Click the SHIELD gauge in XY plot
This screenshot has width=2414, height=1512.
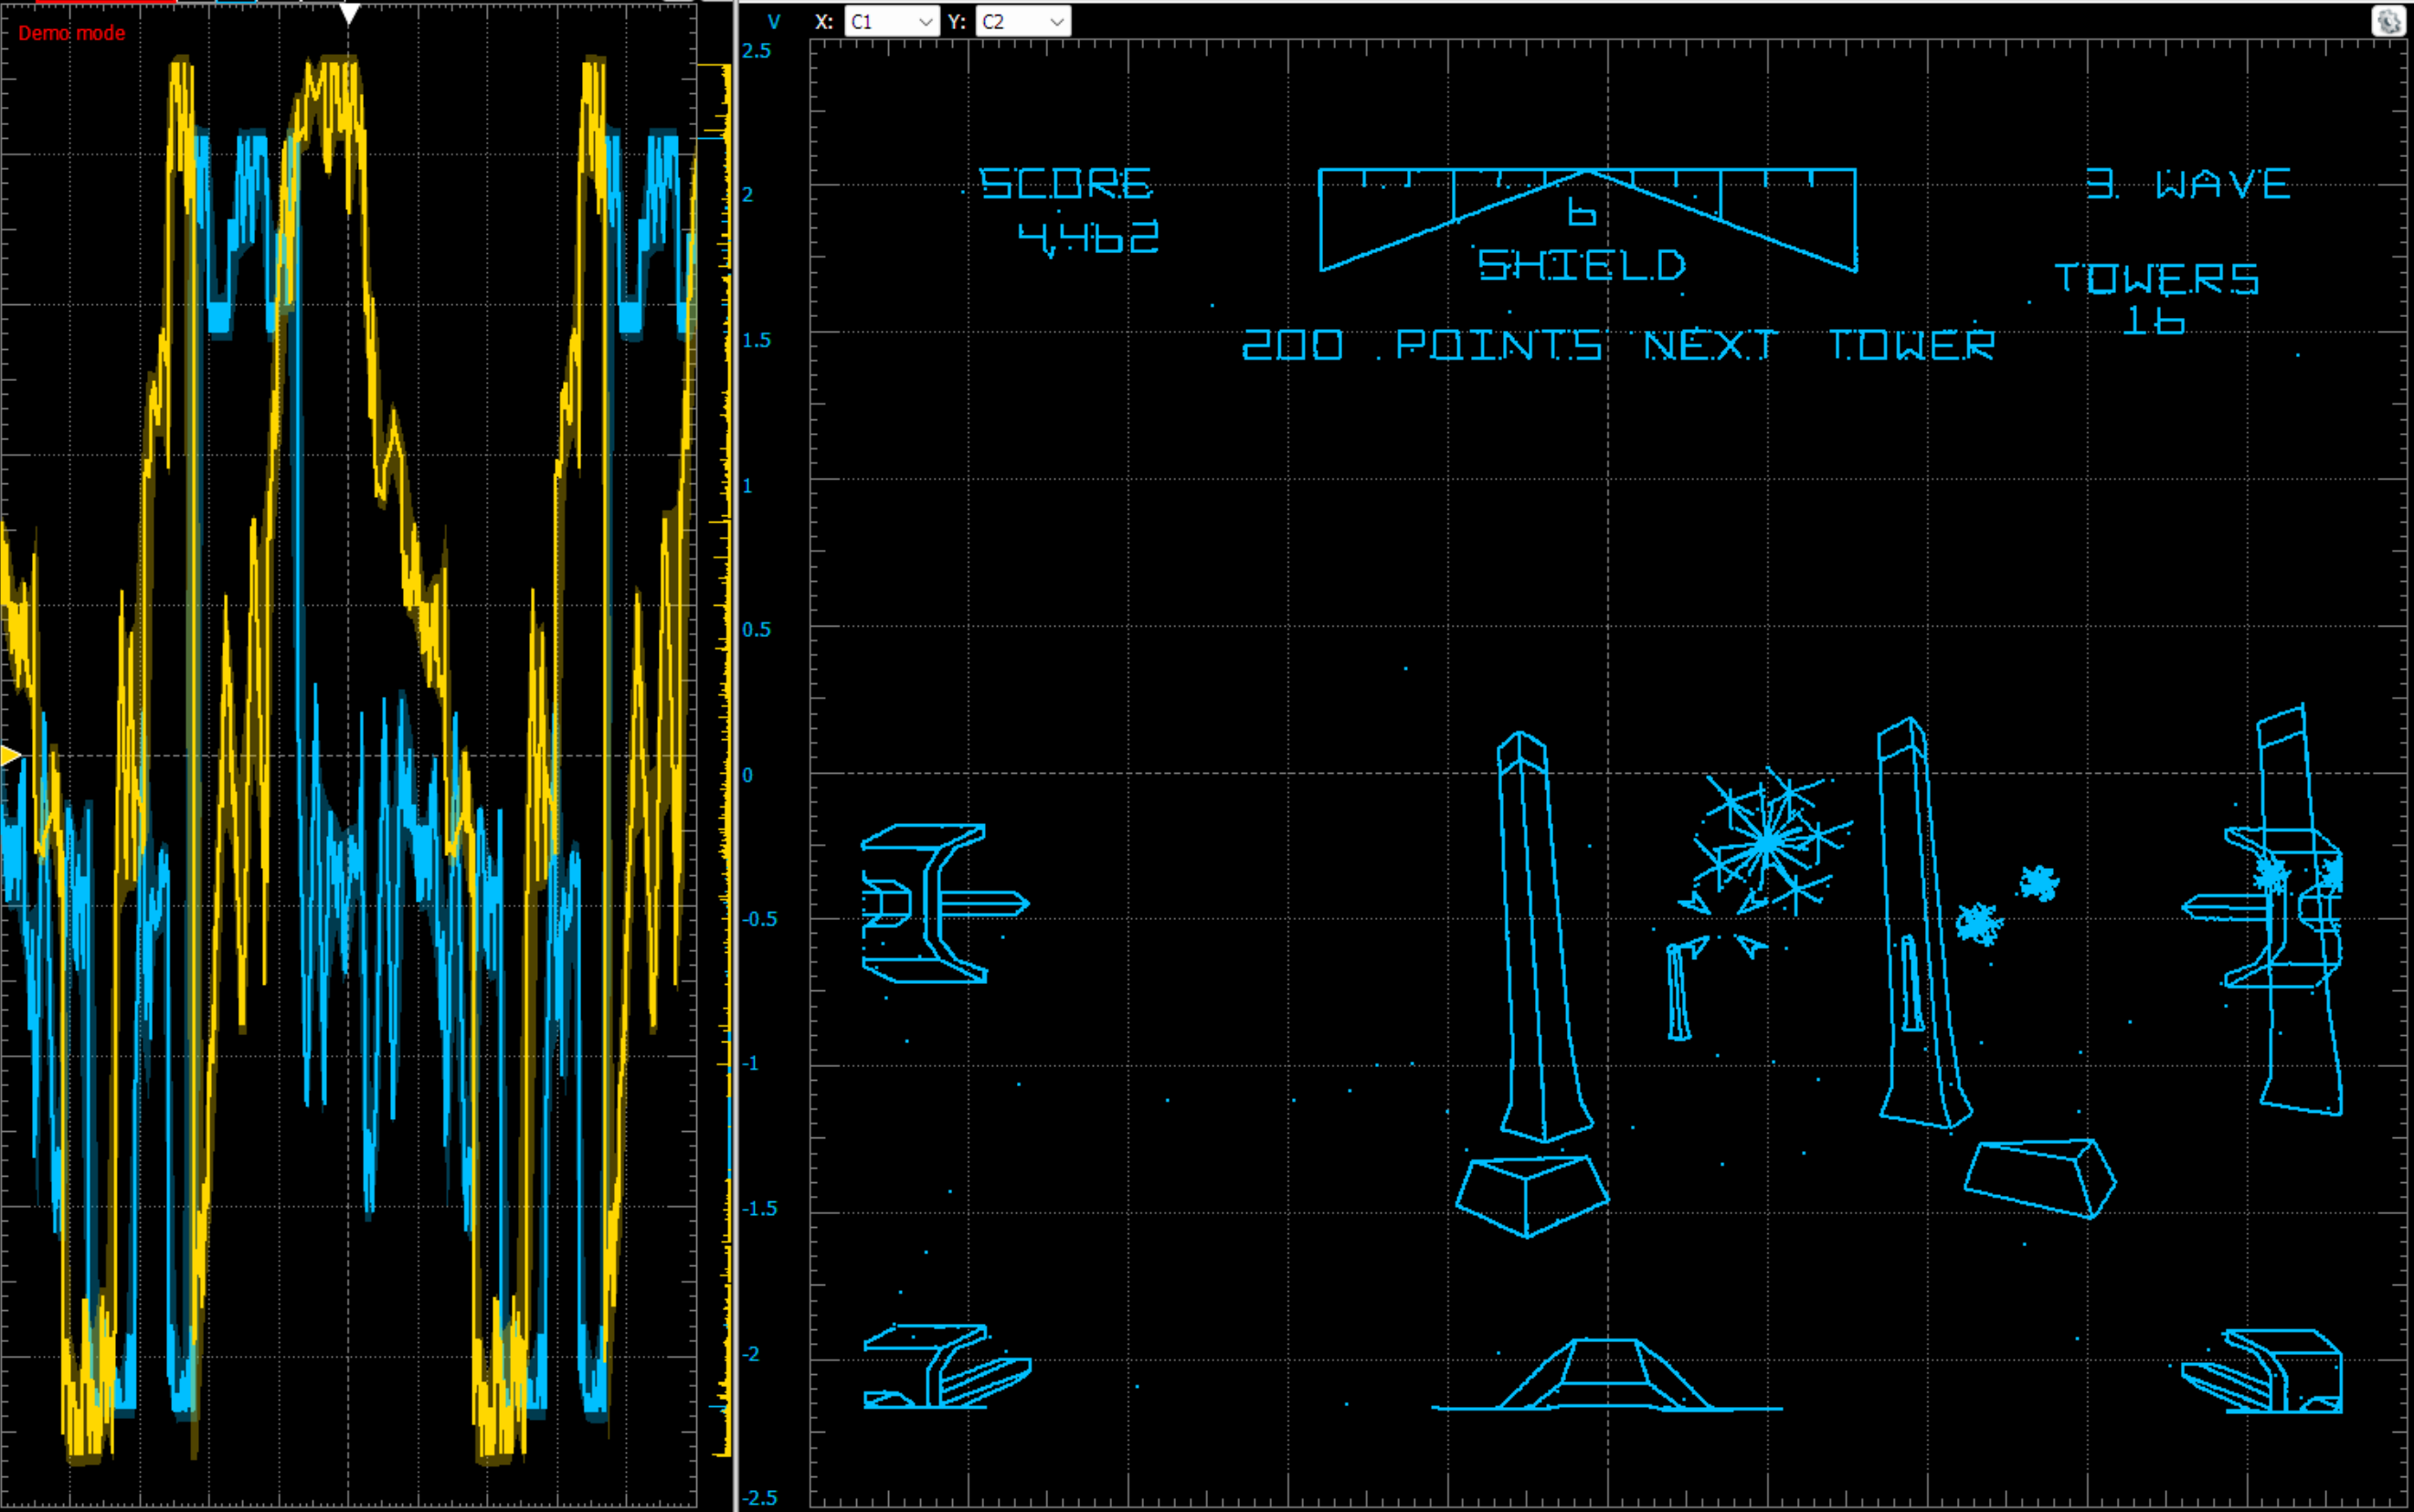1587,222
